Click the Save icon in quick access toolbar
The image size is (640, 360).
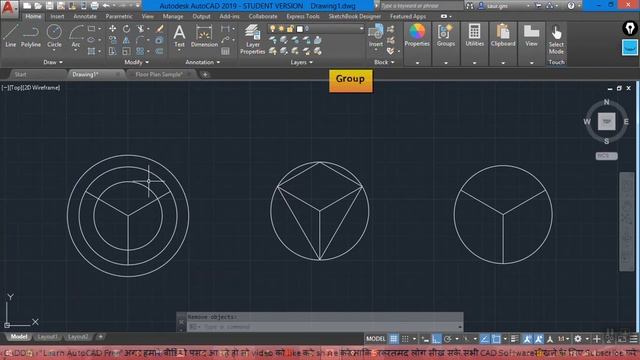click(x=49, y=6)
